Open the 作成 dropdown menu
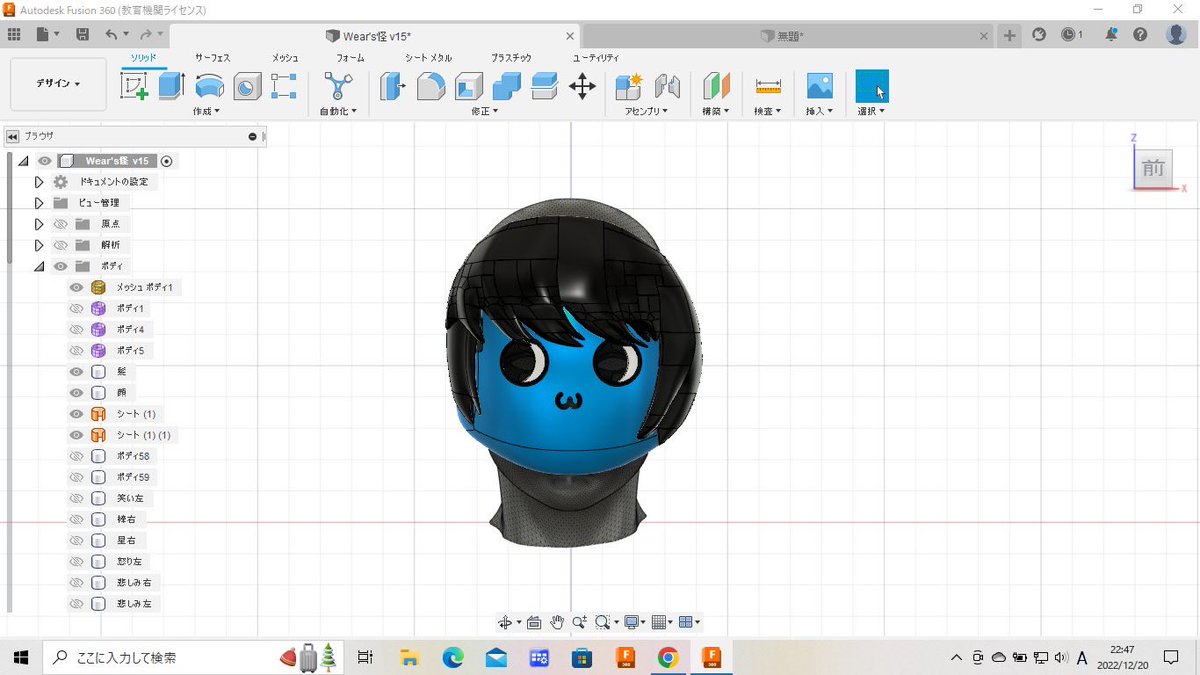 pyautogui.click(x=206, y=111)
